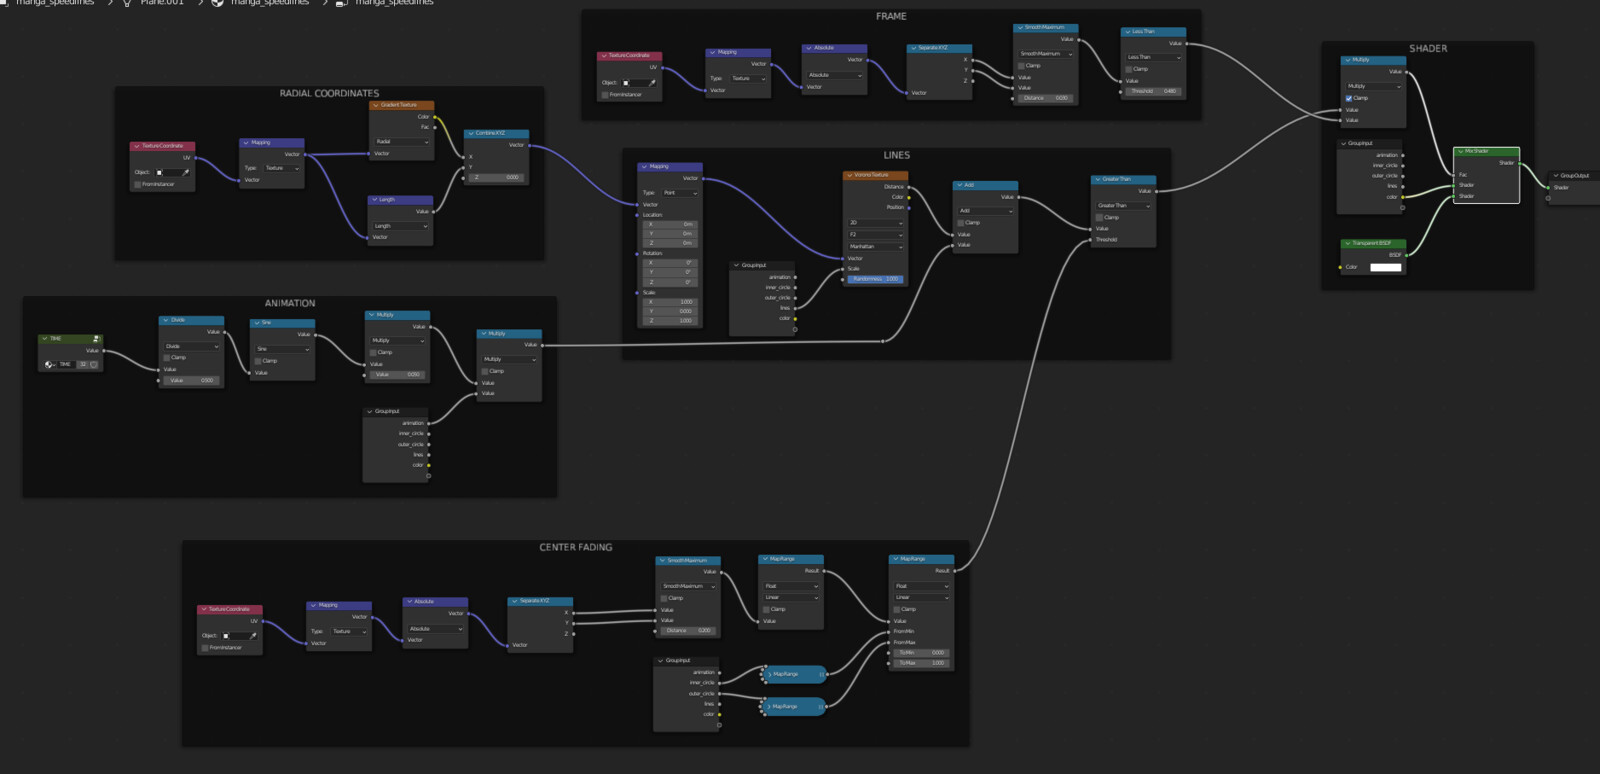Screen dimensions: 1600x774
Task: Click the To Max 1.000 field in MapRange
Action: 921,663
